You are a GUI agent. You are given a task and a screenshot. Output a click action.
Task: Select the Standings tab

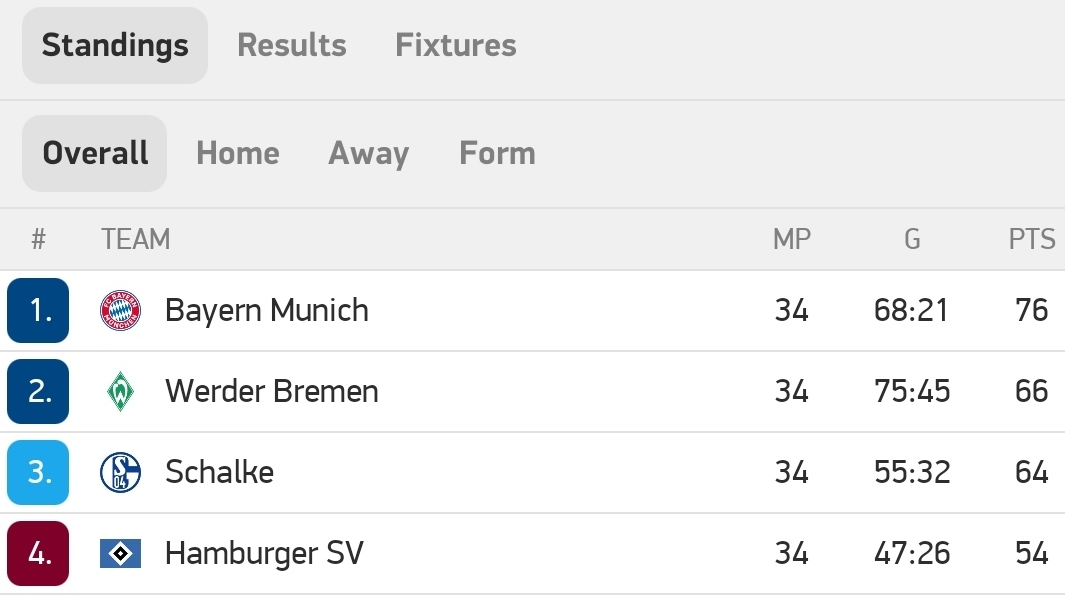[x=115, y=46]
